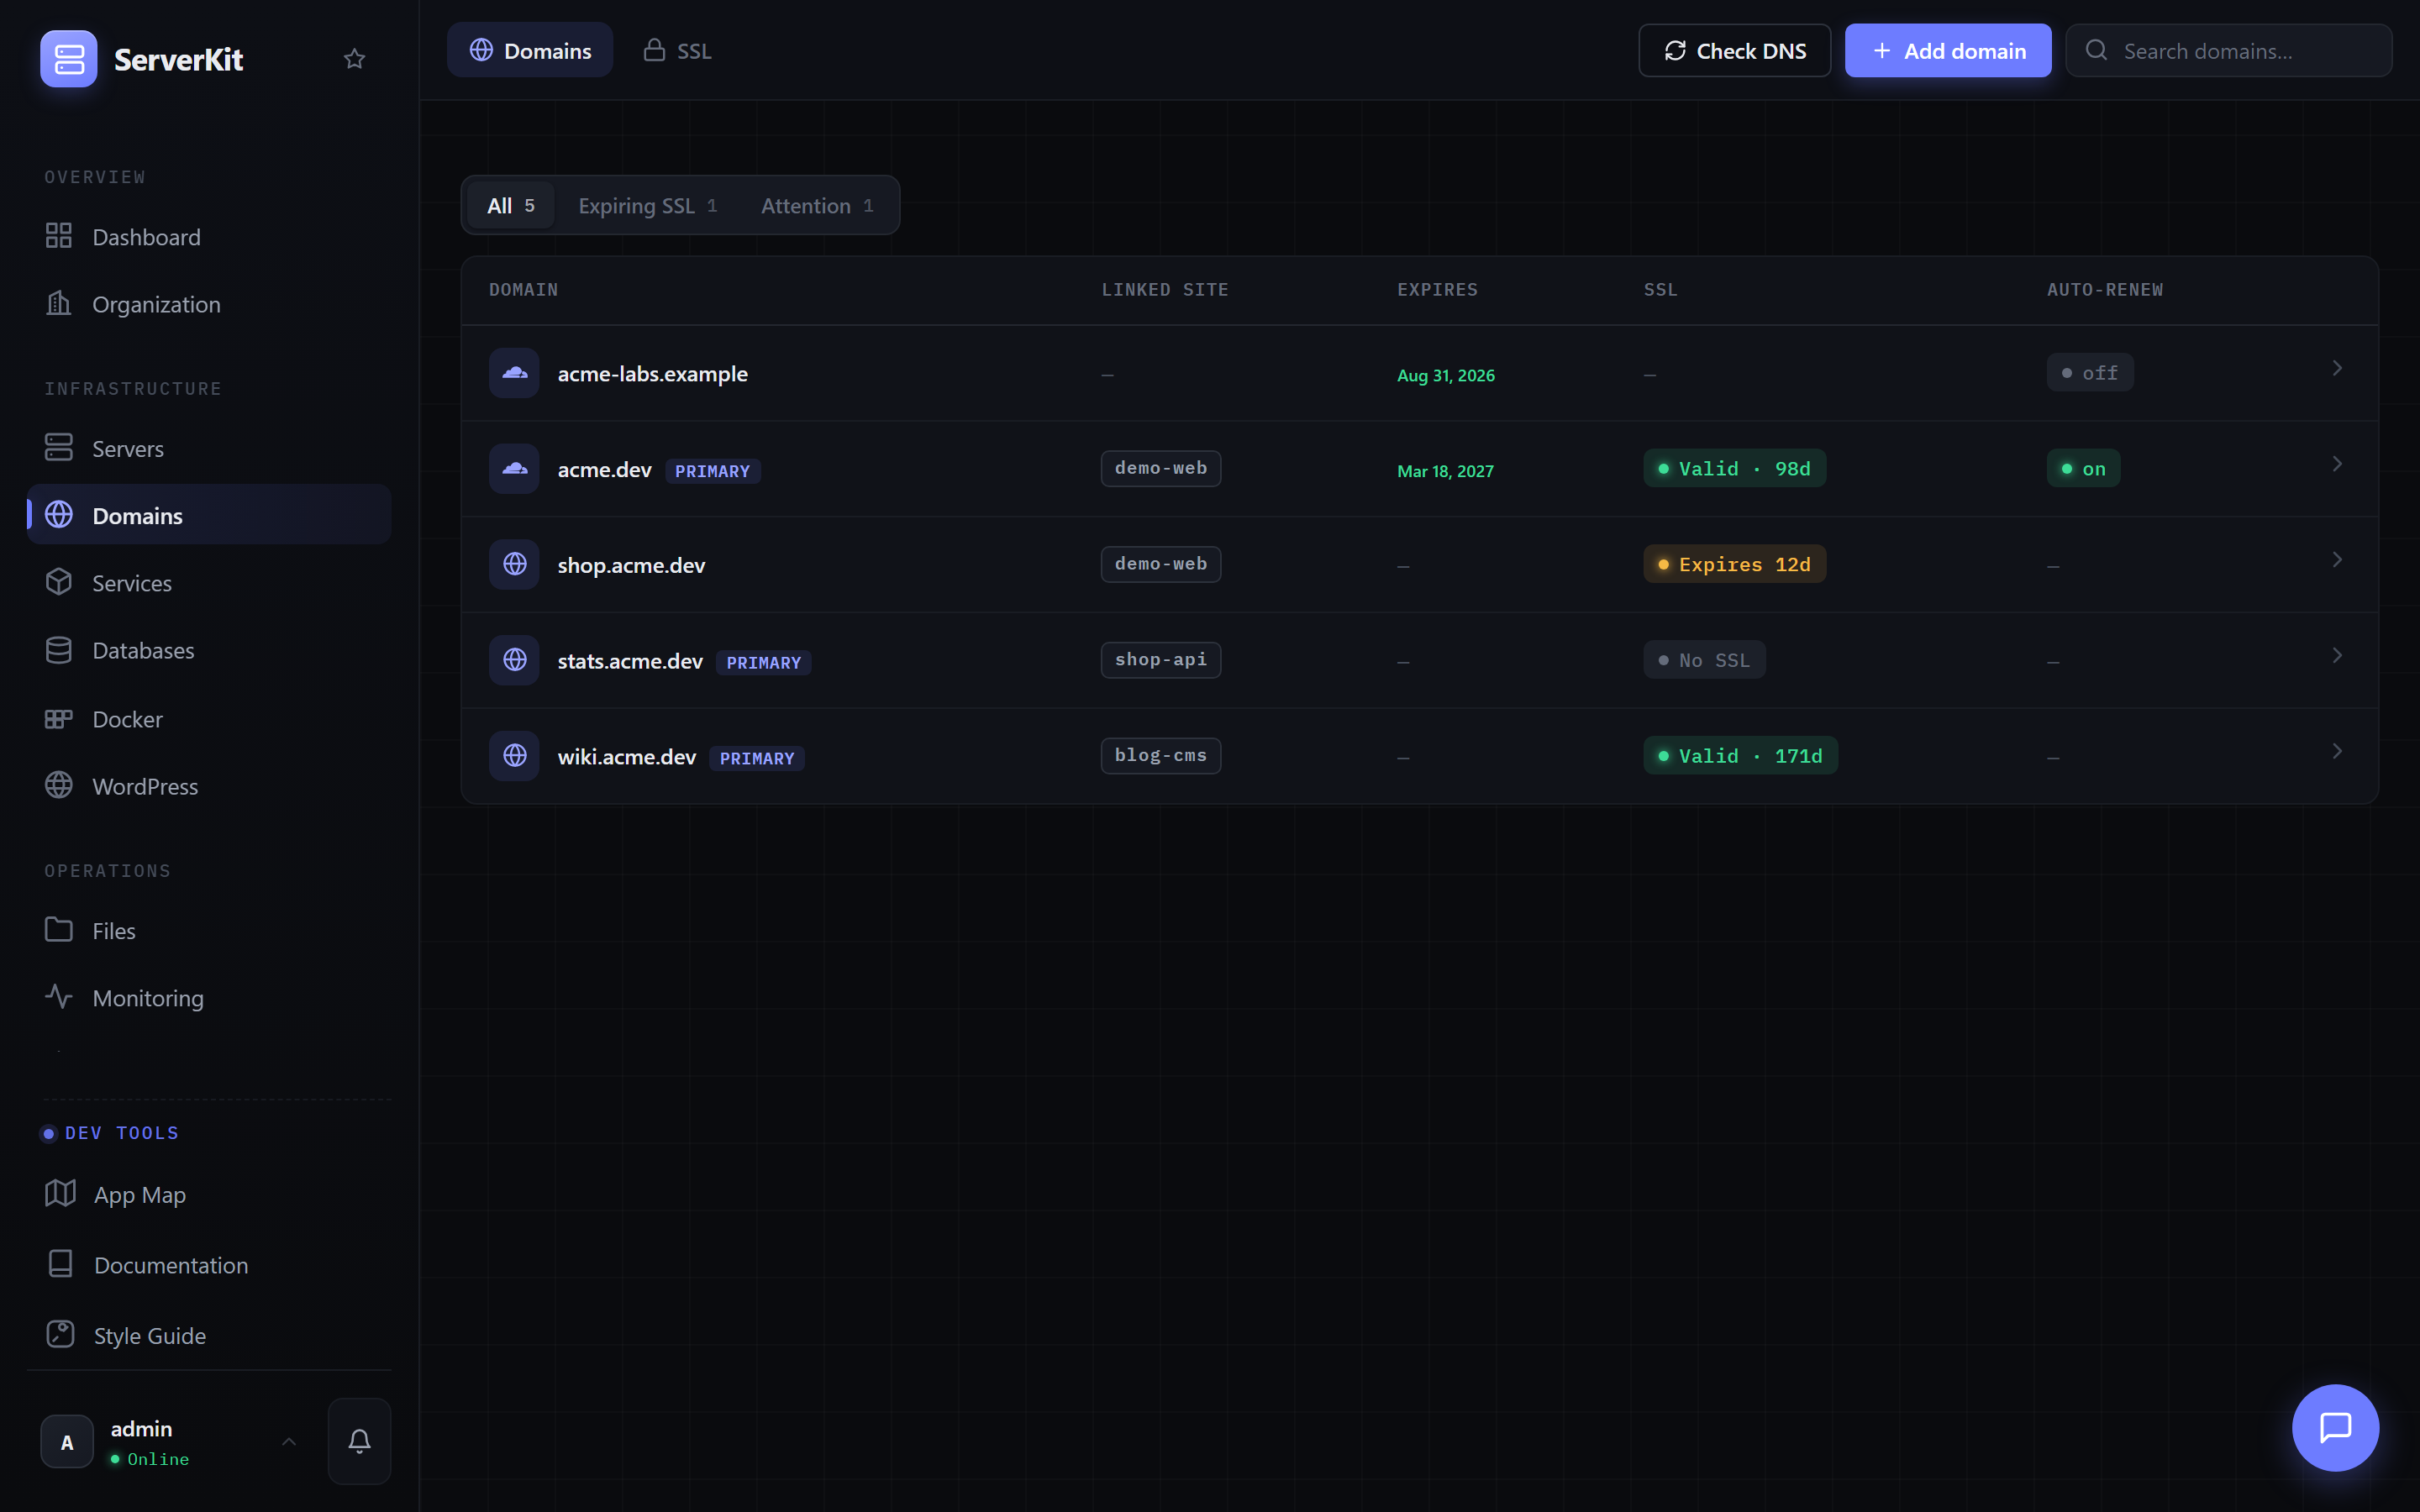Toggle auto-renew on badge for acme.dev

[2083, 469]
